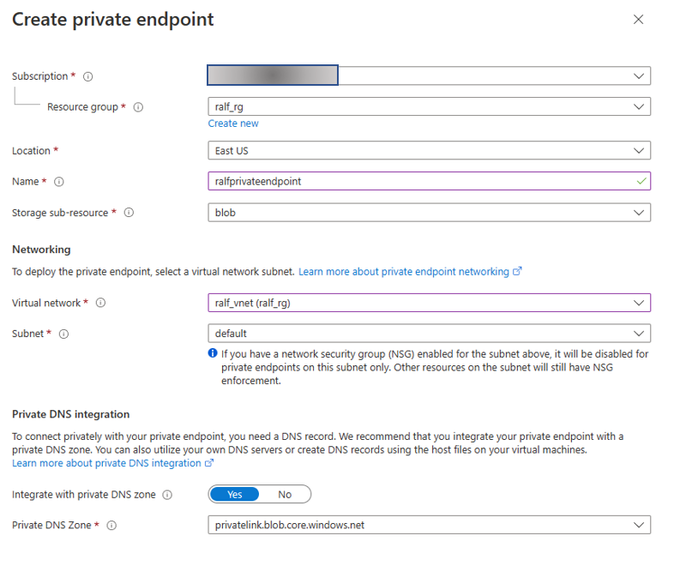698x572 pixels.
Task: Open the Location dropdown set to East US
Action: click(638, 151)
